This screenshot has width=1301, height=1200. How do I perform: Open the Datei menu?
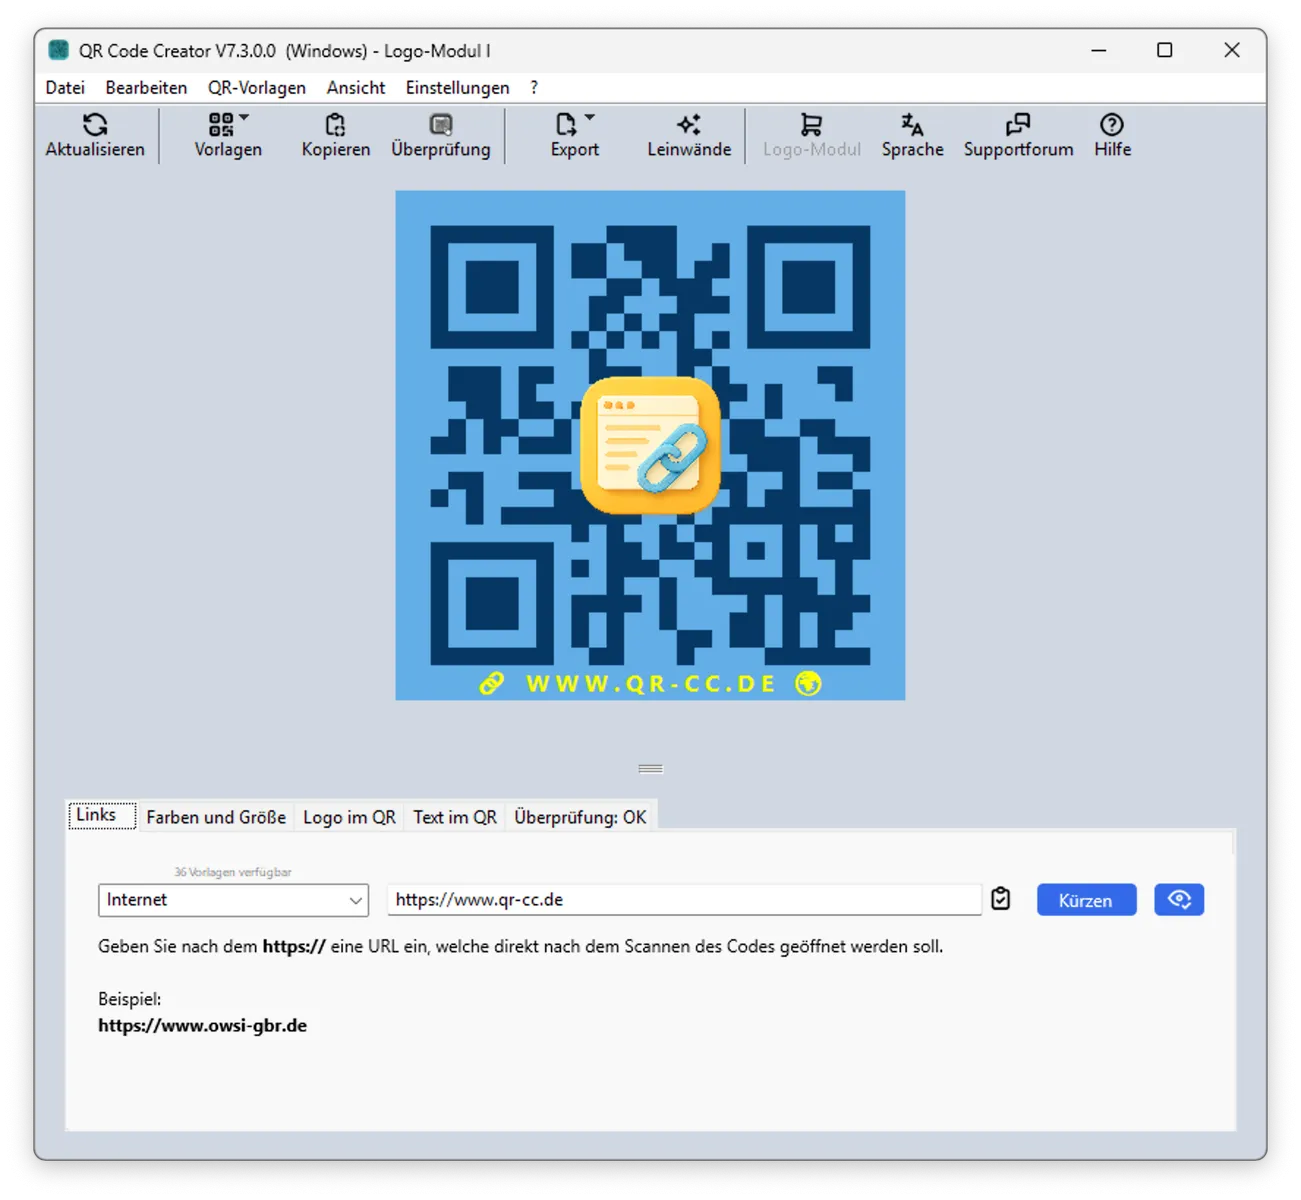click(65, 88)
